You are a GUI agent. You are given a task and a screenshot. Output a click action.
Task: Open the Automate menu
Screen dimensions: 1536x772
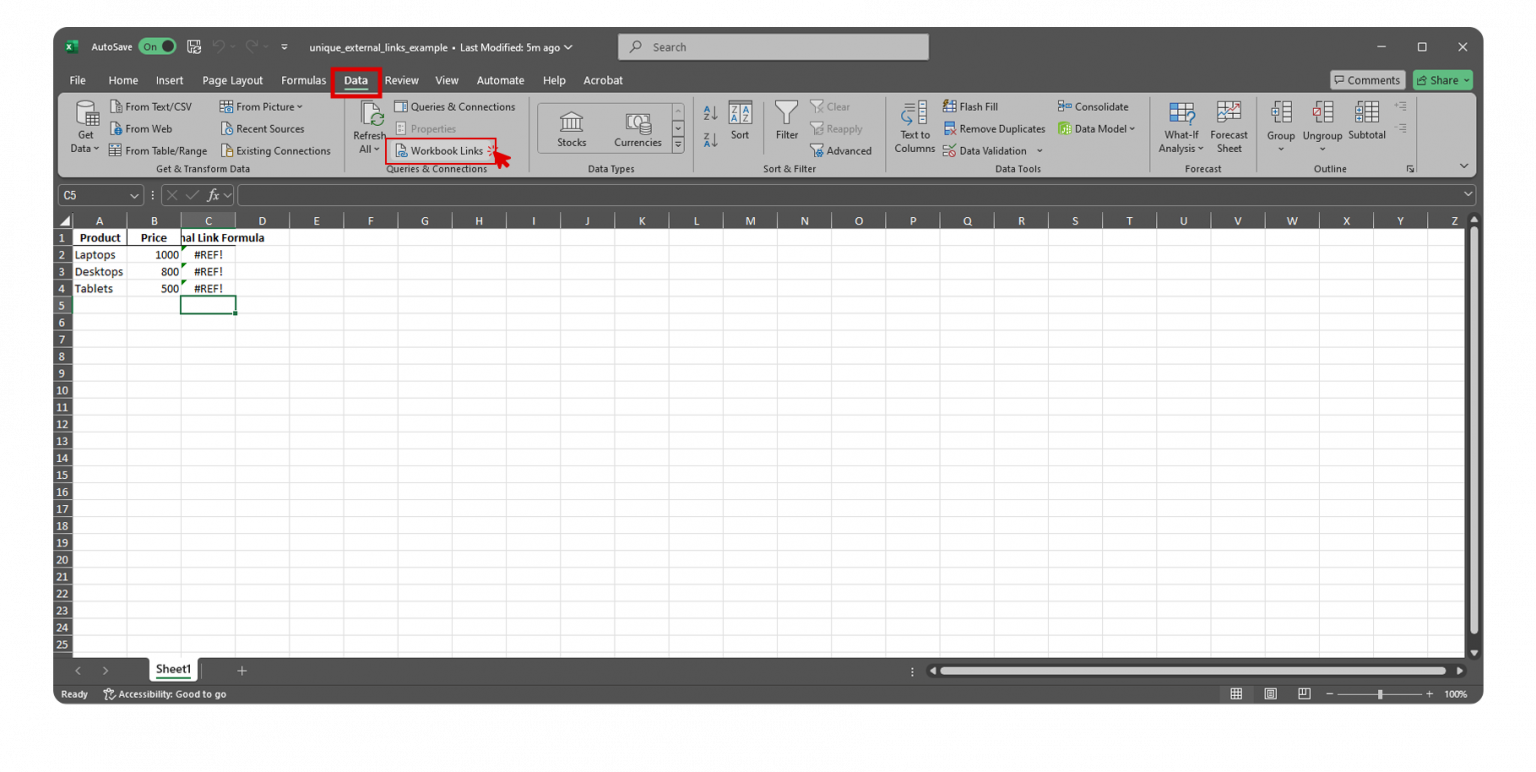(x=500, y=80)
